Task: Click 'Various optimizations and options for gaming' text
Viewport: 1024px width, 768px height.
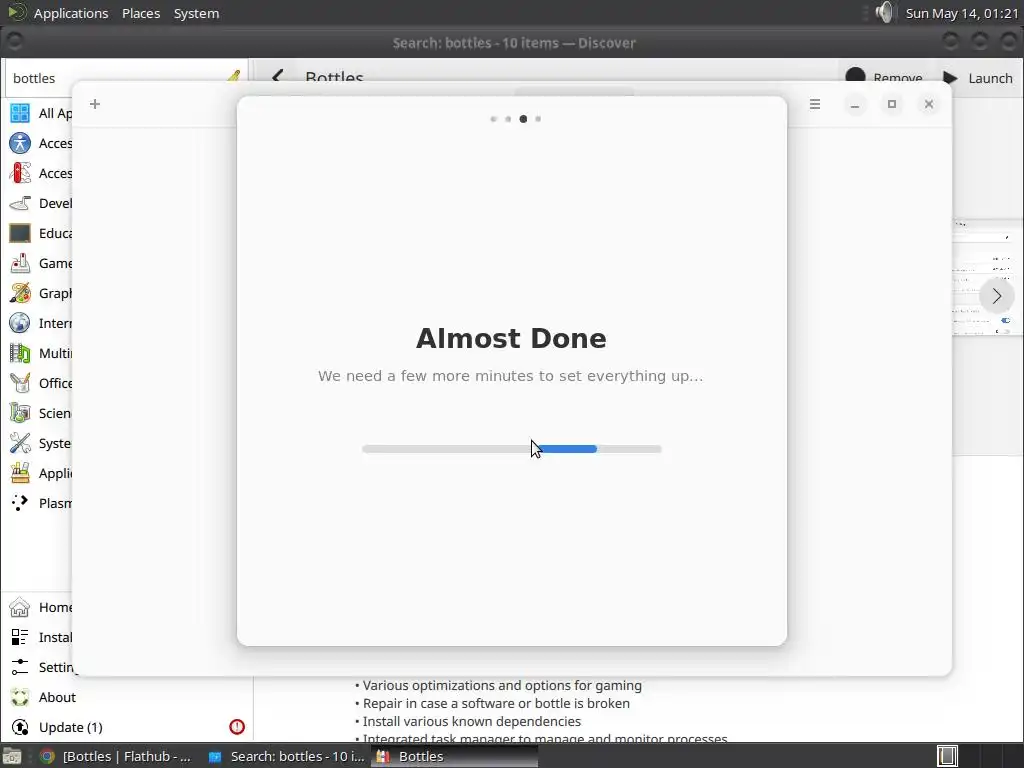Action: click(502, 686)
